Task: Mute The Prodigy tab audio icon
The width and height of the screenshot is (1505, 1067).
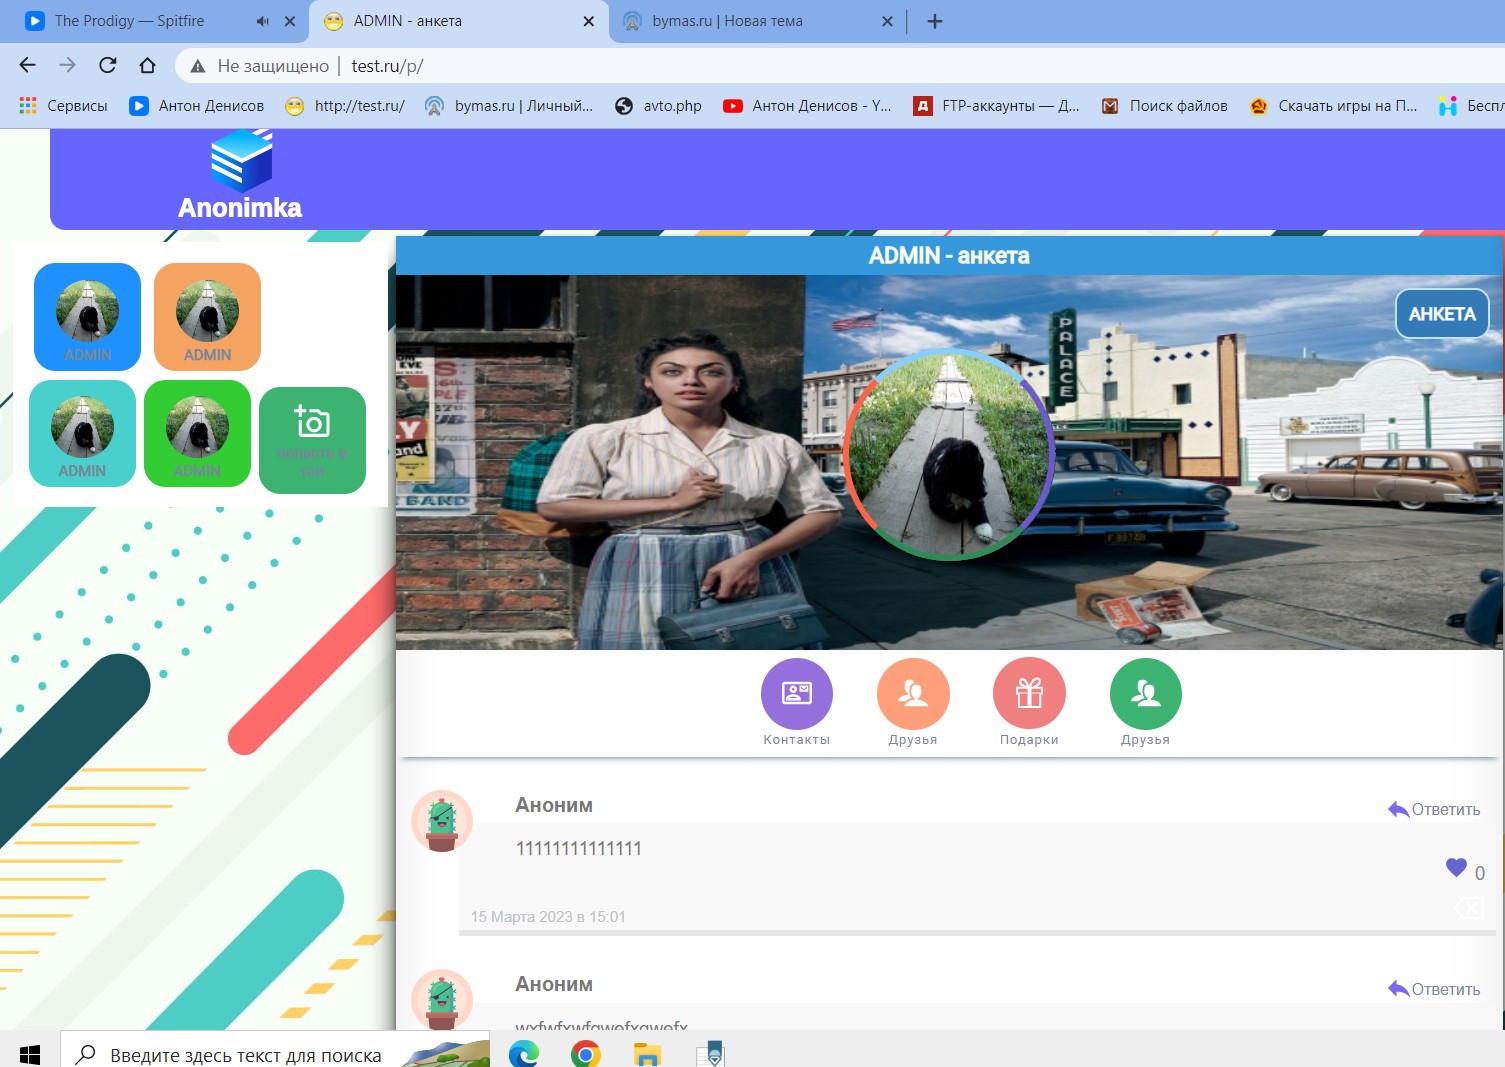Action: (262, 21)
